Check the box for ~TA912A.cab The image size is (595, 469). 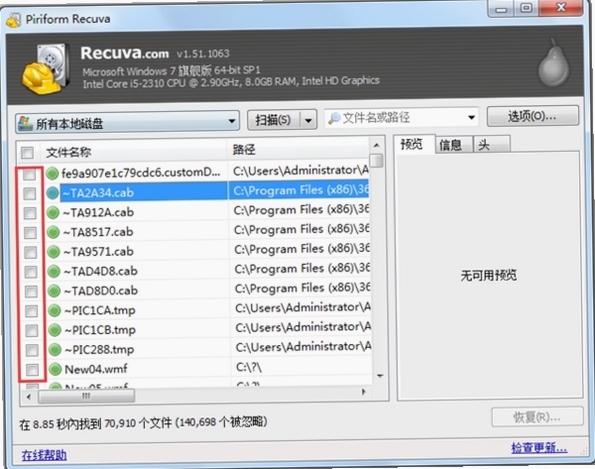point(30,213)
